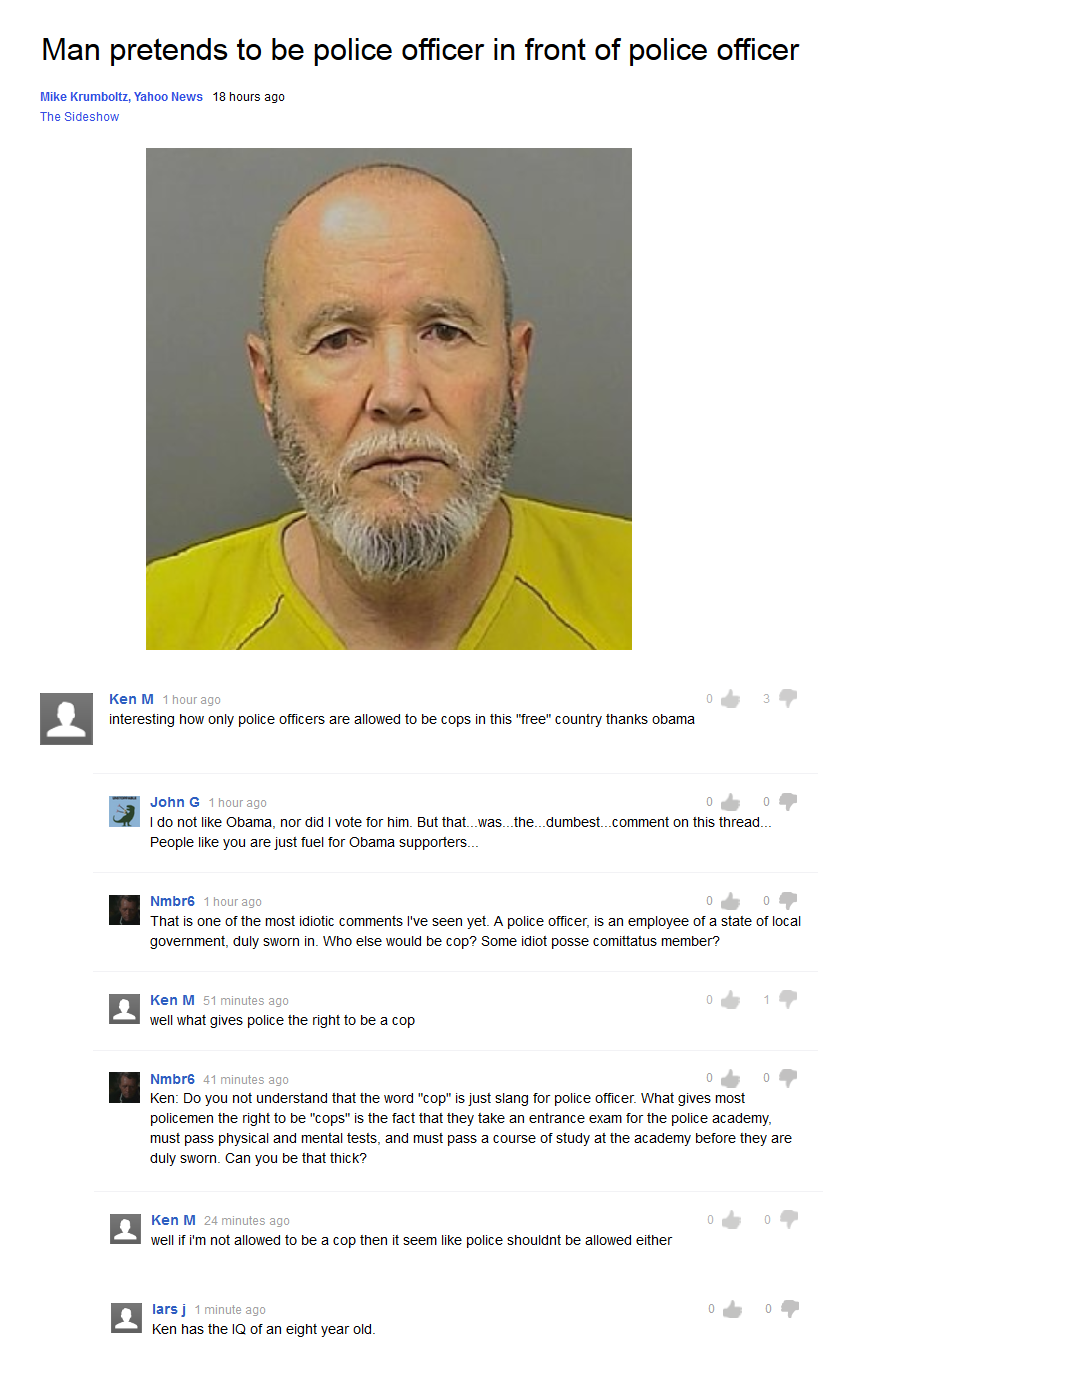
Task: Open Mike Krumboltz, Yahoo News author link
Action: pos(121,97)
